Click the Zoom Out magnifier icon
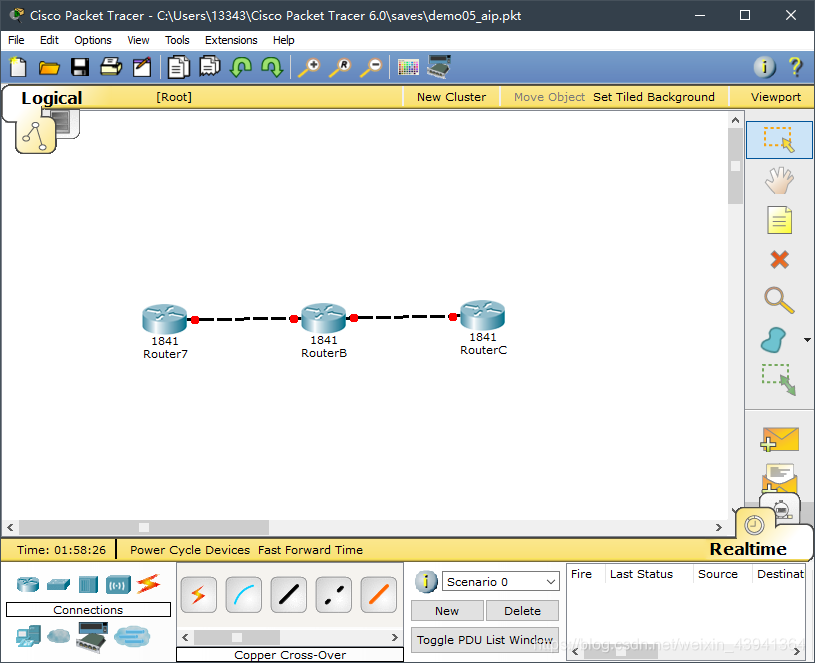This screenshot has width=815, height=663. click(x=371, y=68)
